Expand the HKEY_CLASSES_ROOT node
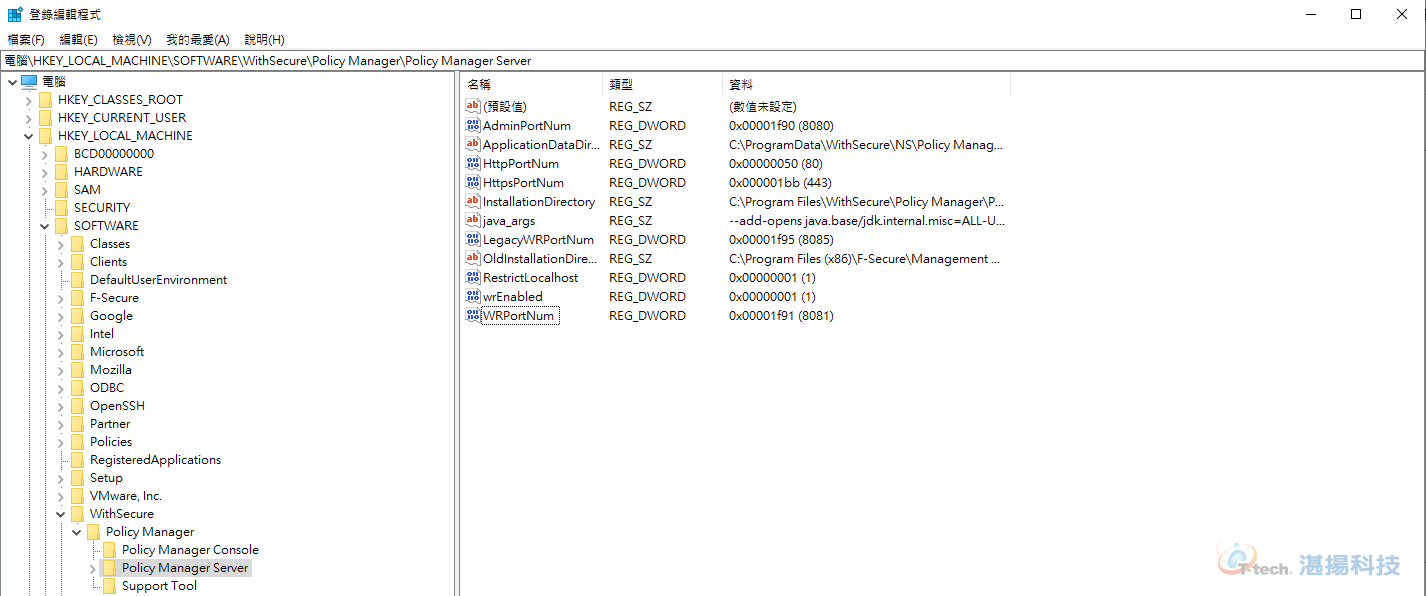Screen dimensions: 1426x596 click(27, 100)
